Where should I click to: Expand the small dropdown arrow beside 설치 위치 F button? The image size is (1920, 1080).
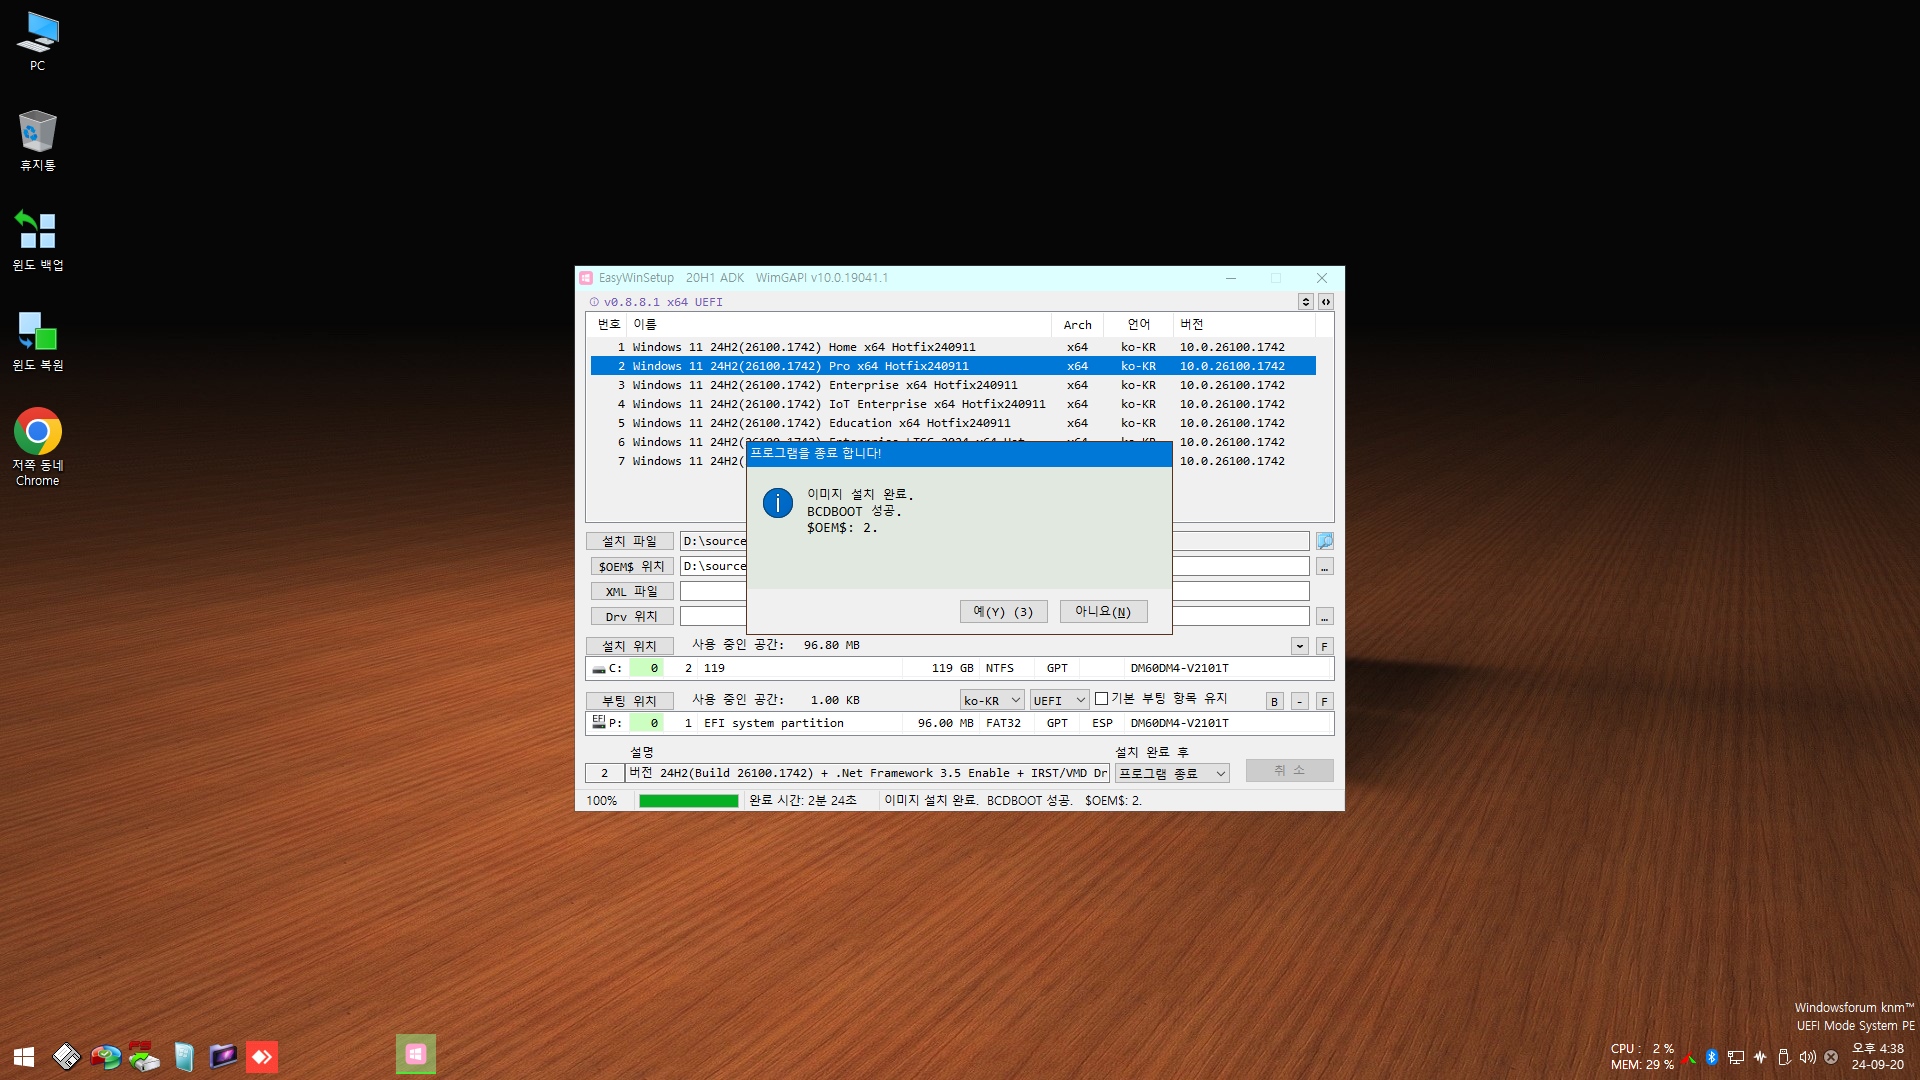click(x=1299, y=646)
